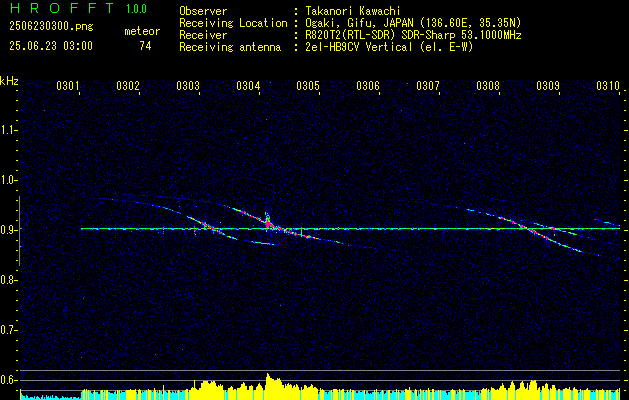Click the 0301 time axis marker
Image resolution: width=629 pixels, height=400 pixels.
coord(67,85)
